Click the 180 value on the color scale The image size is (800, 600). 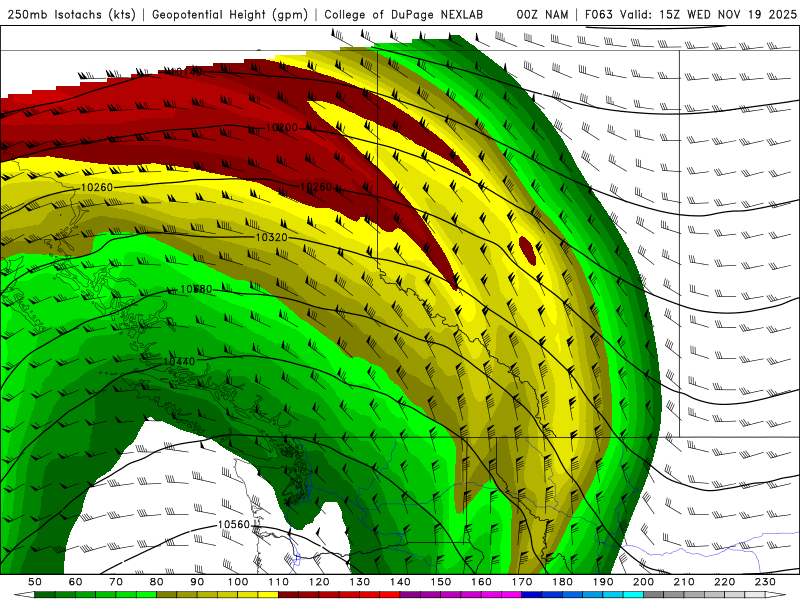tap(562, 582)
